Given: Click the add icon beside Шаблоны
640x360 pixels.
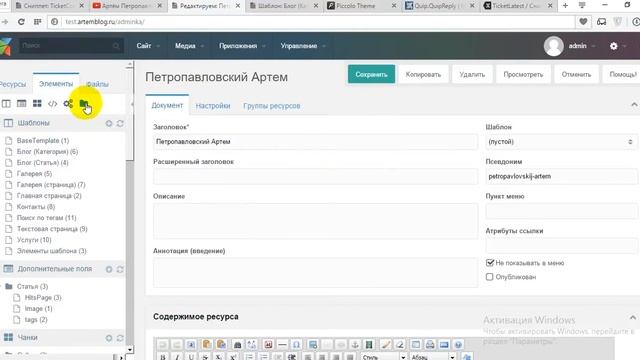Looking at the screenshot, I should point(109,123).
